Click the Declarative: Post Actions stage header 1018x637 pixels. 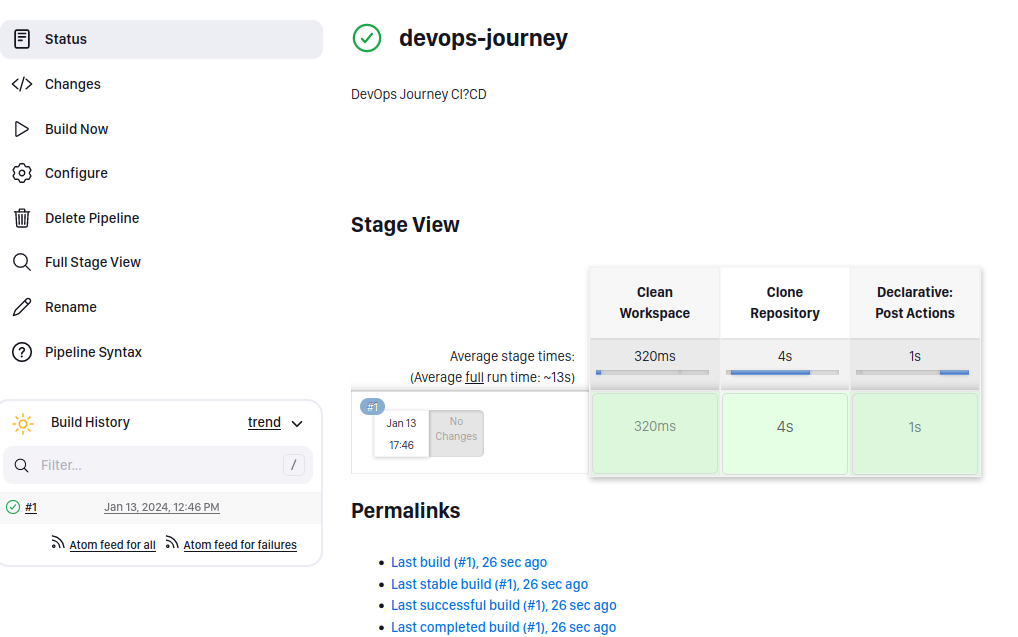click(x=915, y=303)
